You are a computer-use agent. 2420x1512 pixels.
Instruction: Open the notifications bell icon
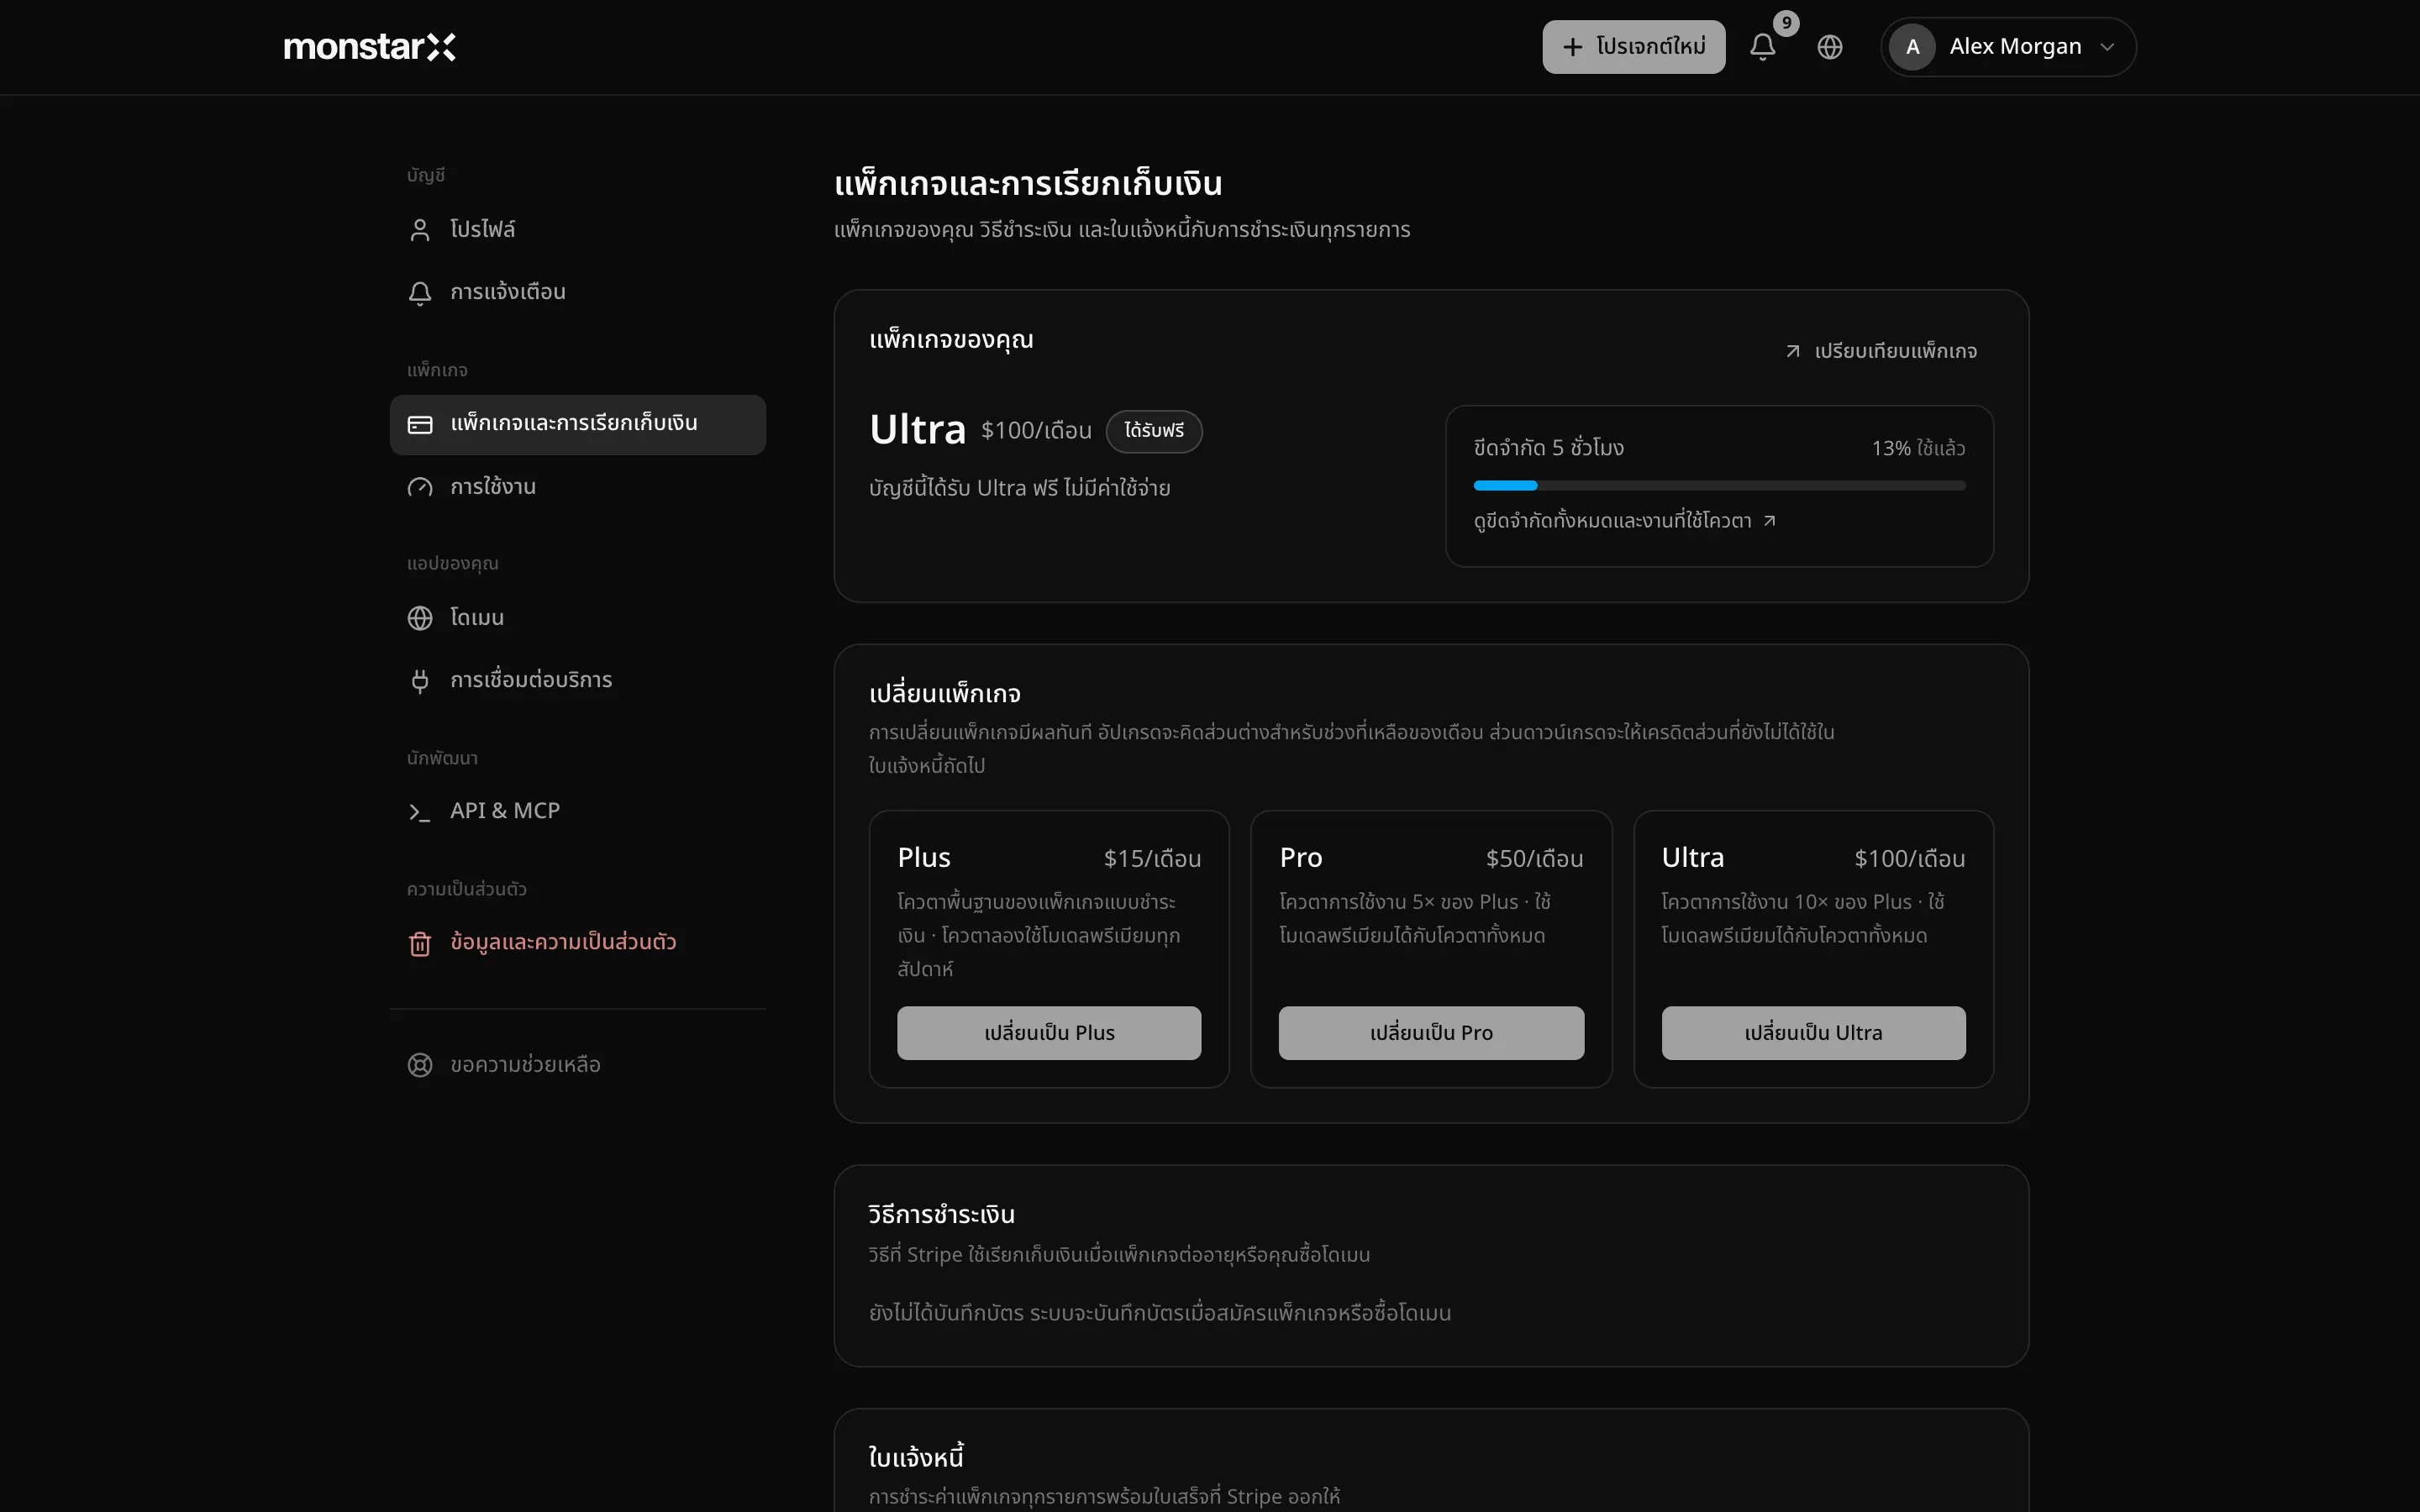(1762, 47)
